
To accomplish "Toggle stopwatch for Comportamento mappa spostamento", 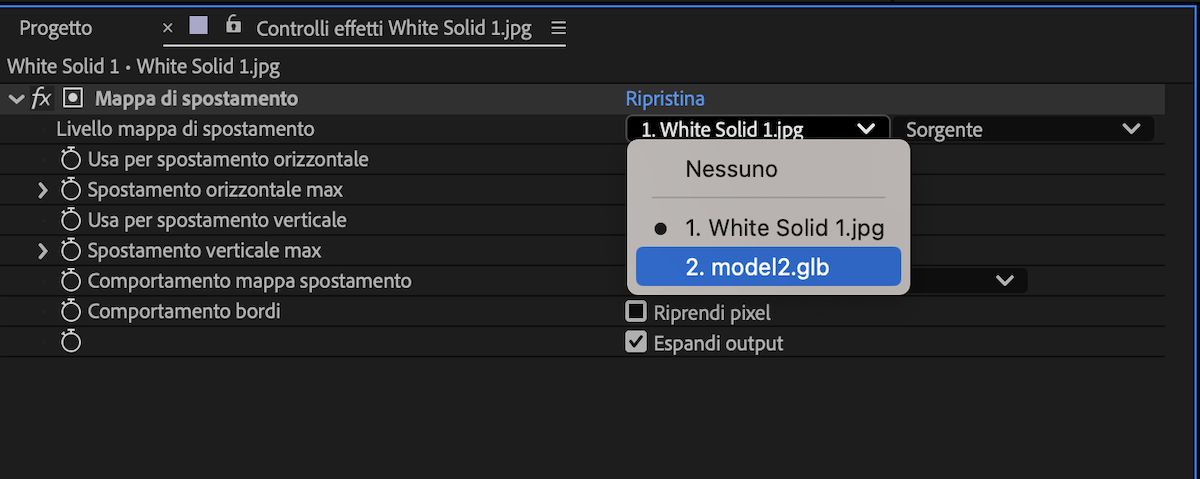I will click(71, 281).
